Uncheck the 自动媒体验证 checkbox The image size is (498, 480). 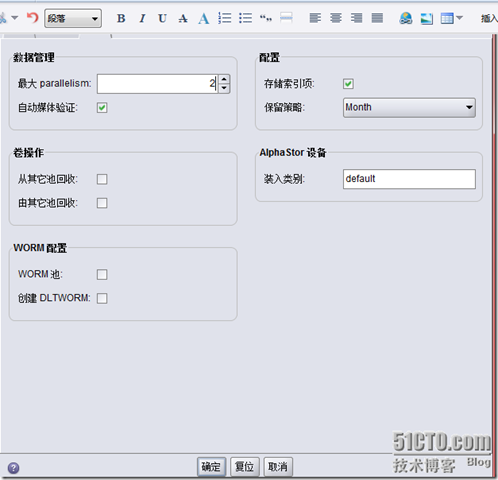(x=102, y=108)
